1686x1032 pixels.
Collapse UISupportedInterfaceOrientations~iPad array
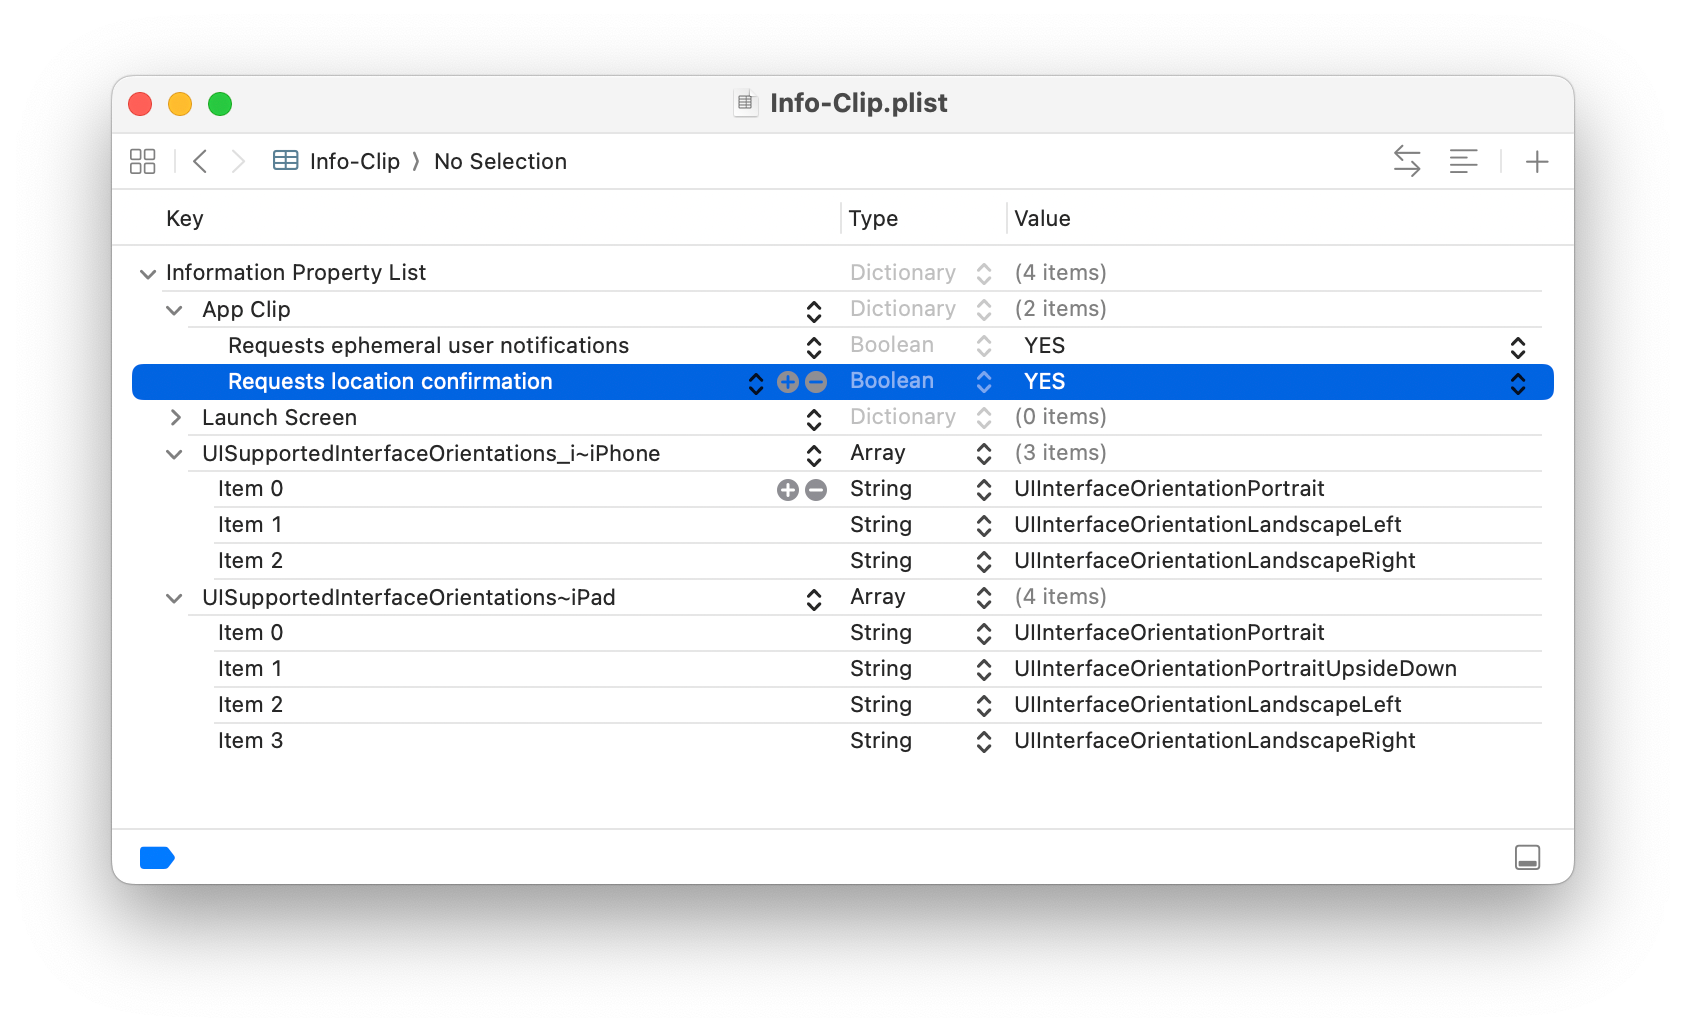174,598
